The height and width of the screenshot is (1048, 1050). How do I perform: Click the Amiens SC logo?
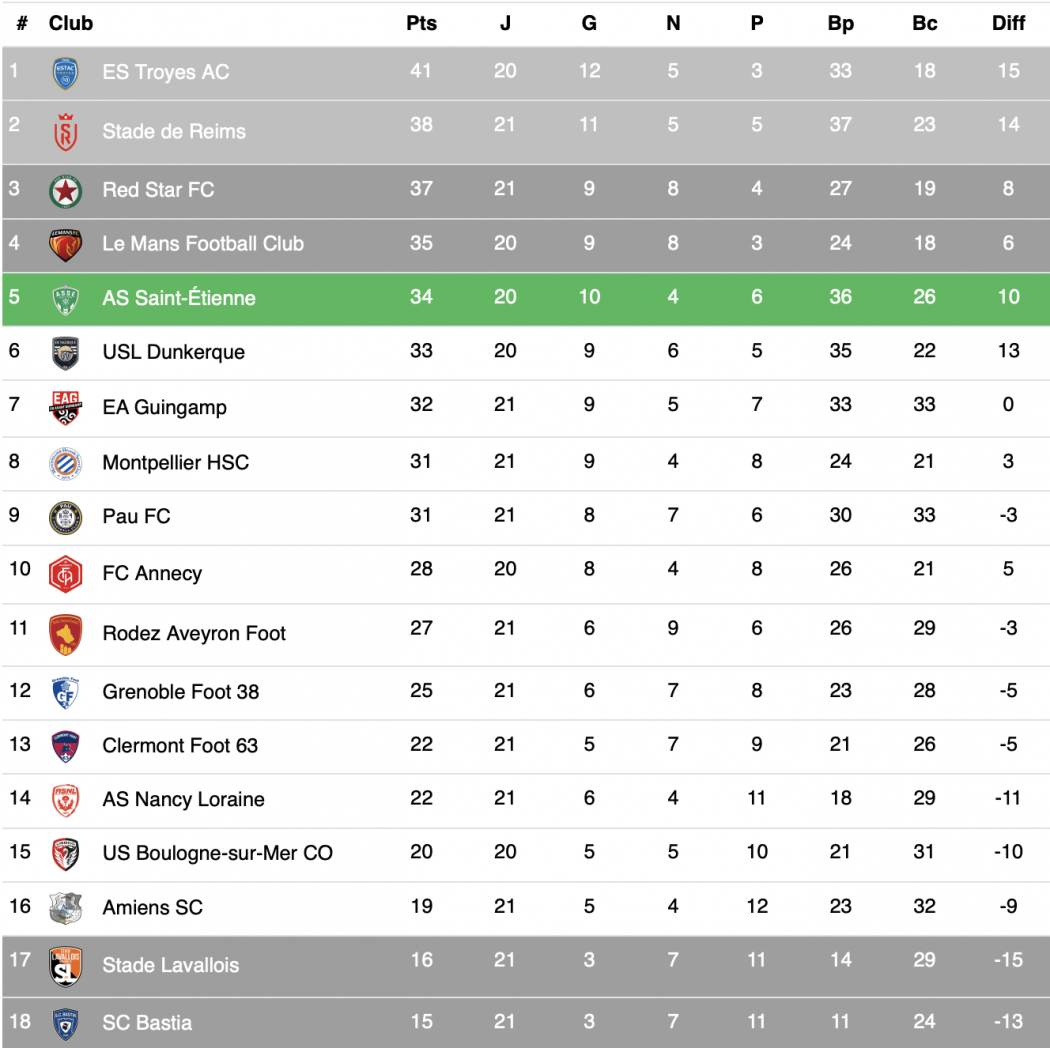[x=65, y=908]
